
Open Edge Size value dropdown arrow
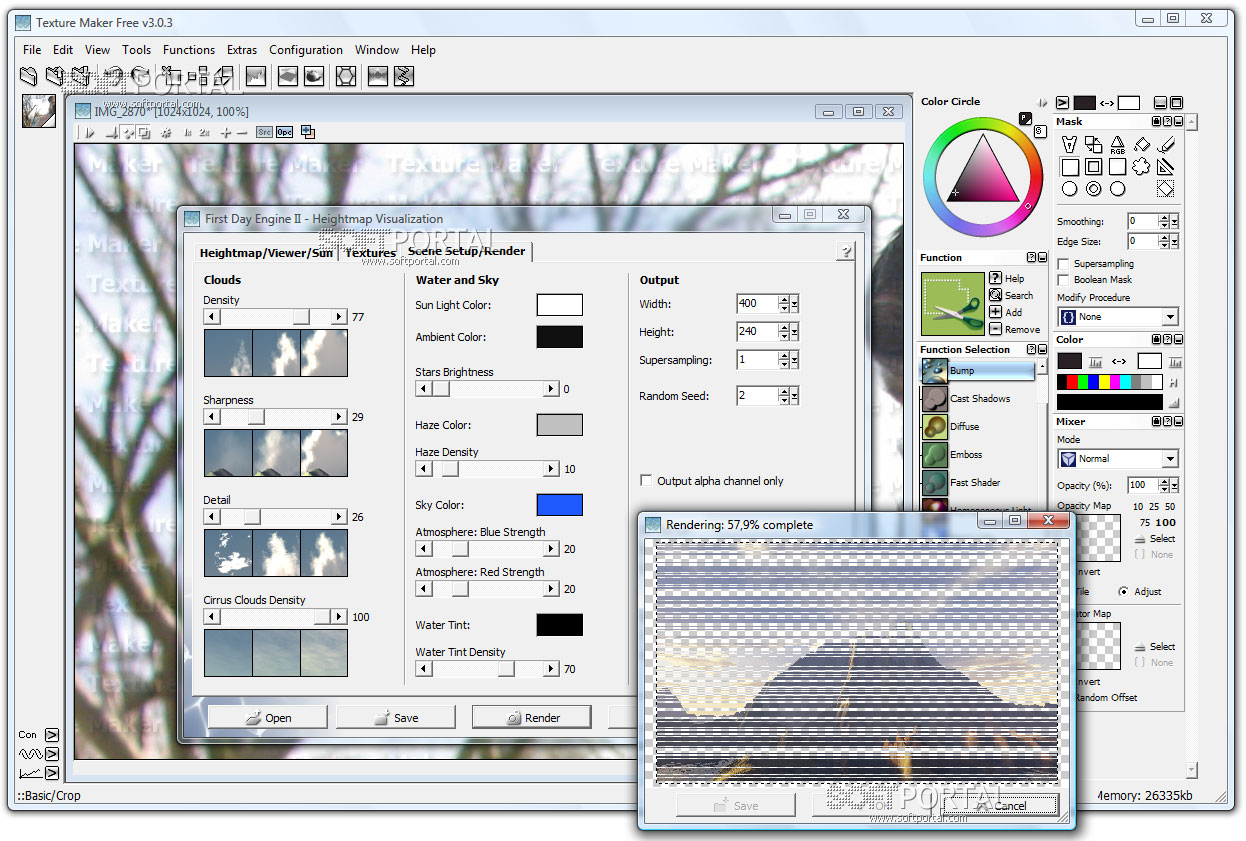click(x=1175, y=241)
